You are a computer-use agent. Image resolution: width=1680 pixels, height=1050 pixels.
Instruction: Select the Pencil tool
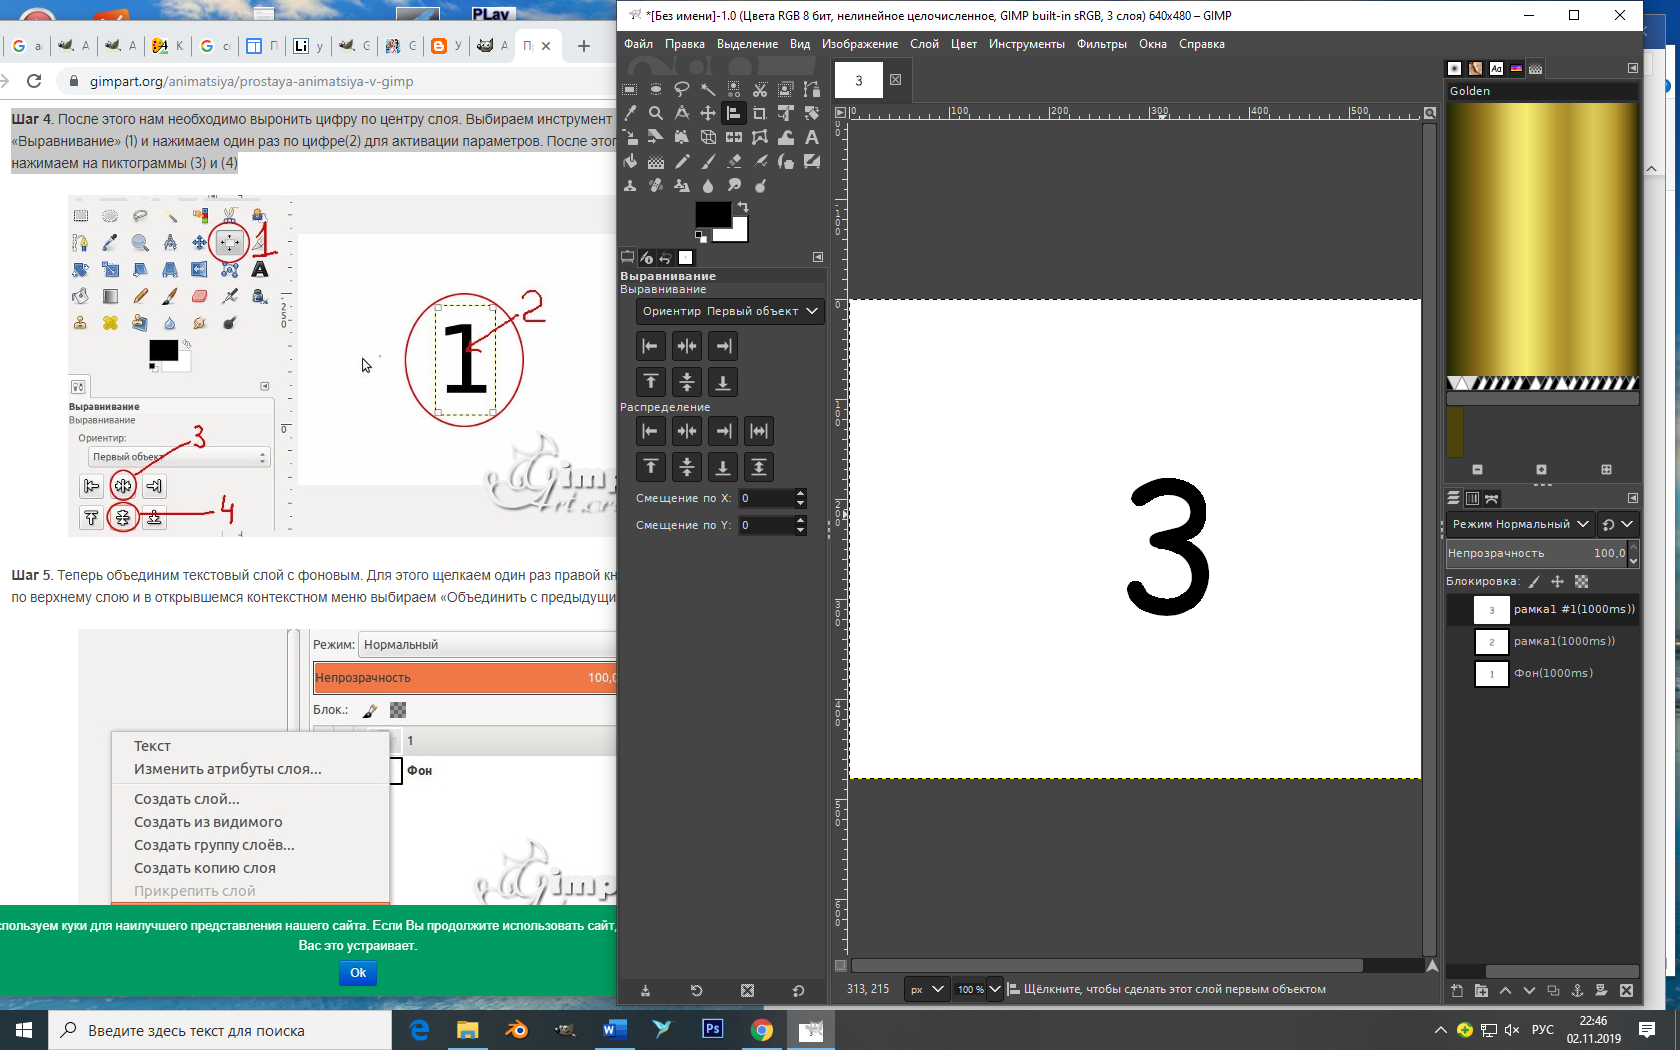click(682, 161)
